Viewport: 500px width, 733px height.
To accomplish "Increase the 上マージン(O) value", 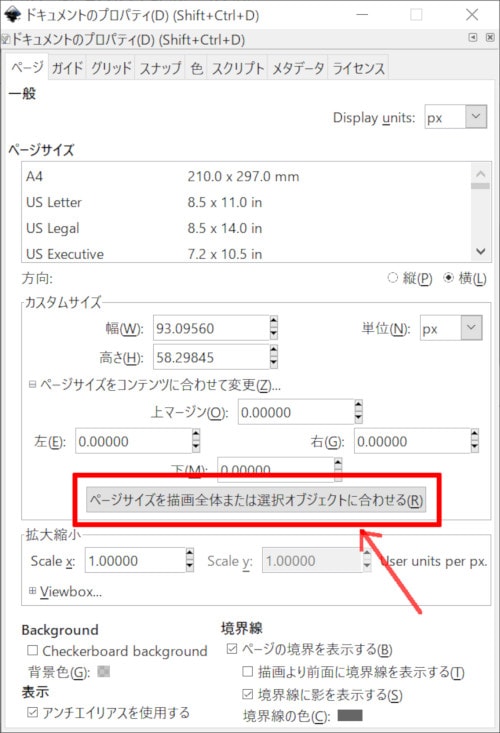I will tap(358, 405).
